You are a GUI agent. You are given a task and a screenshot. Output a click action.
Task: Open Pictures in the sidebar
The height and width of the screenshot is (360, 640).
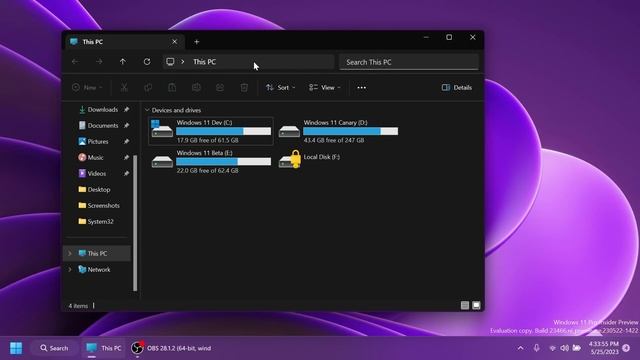point(93,141)
